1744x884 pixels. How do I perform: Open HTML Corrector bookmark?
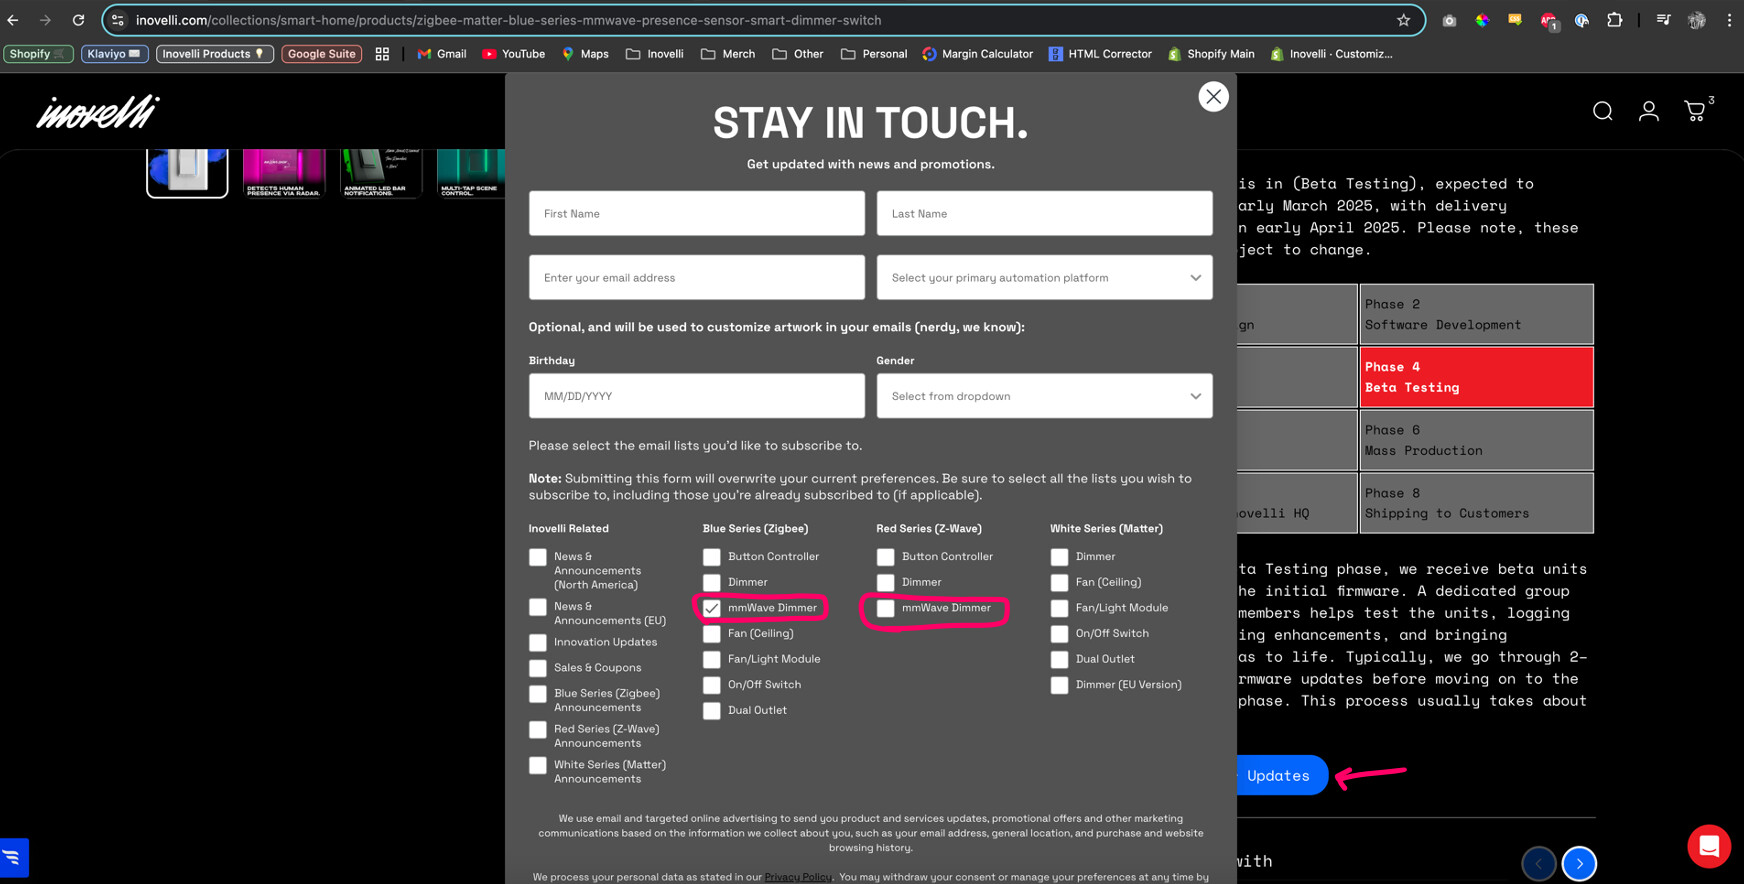pyautogui.click(x=1100, y=54)
